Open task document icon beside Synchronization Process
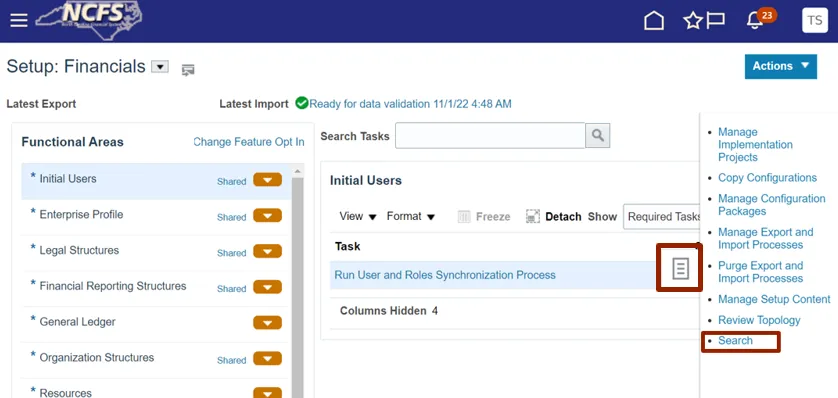The height and width of the screenshot is (398, 838). (680, 268)
